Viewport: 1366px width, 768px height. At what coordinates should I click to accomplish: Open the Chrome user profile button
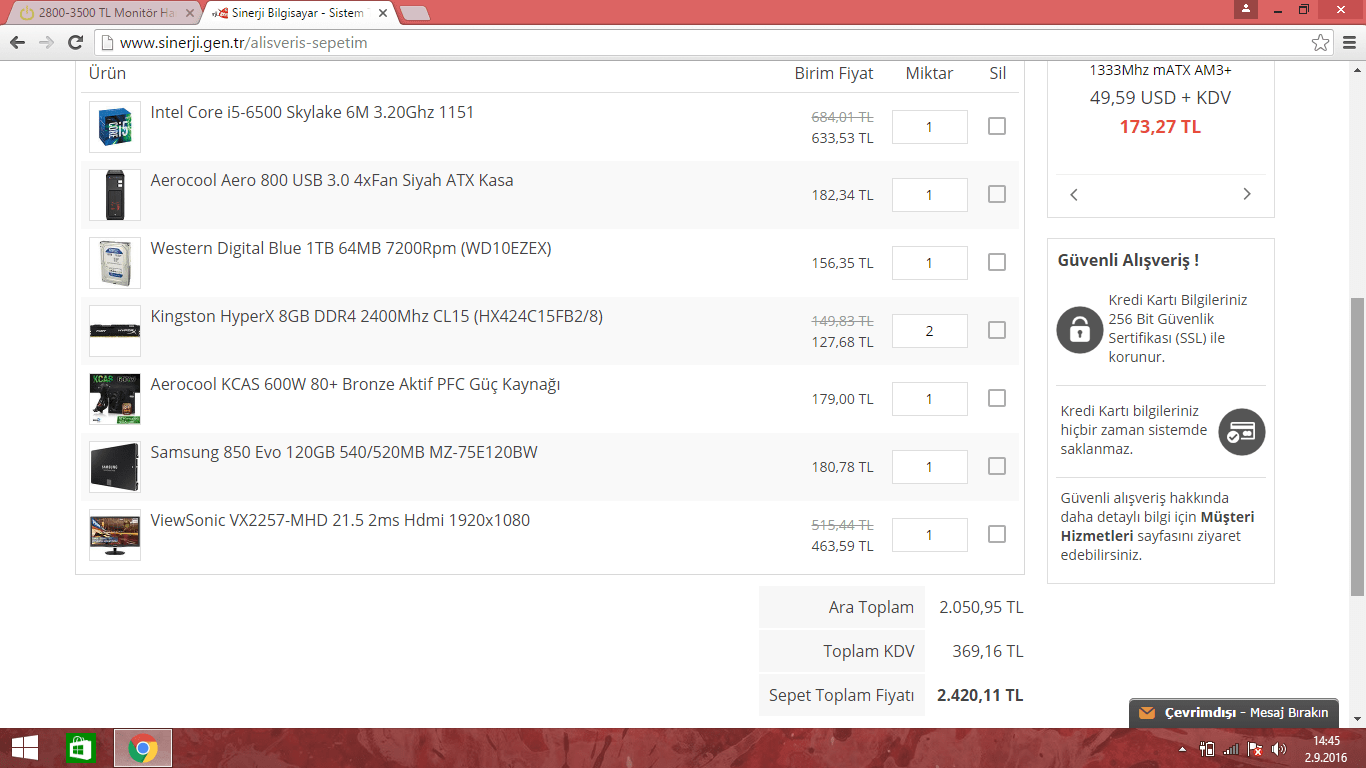pyautogui.click(x=1245, y=9)
